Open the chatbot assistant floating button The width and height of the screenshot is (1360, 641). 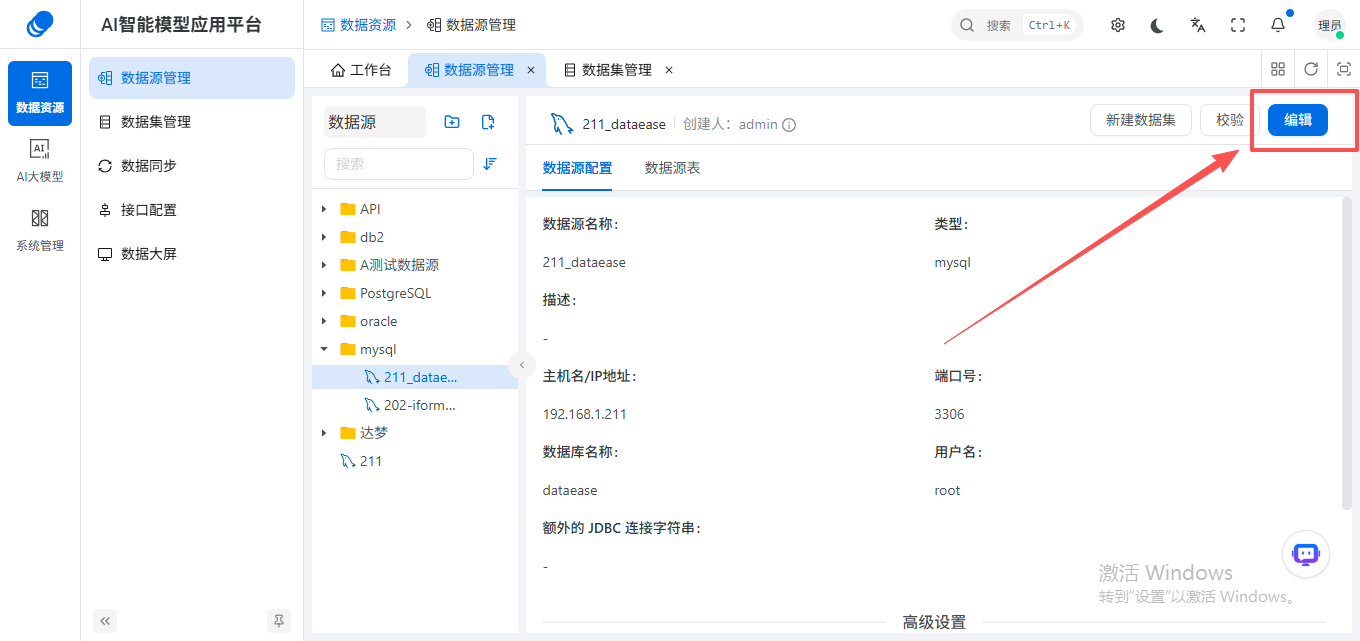point(1306,554)
